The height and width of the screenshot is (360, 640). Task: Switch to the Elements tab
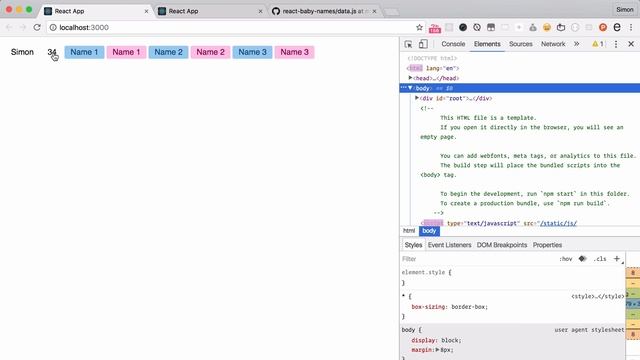(487, 44)
